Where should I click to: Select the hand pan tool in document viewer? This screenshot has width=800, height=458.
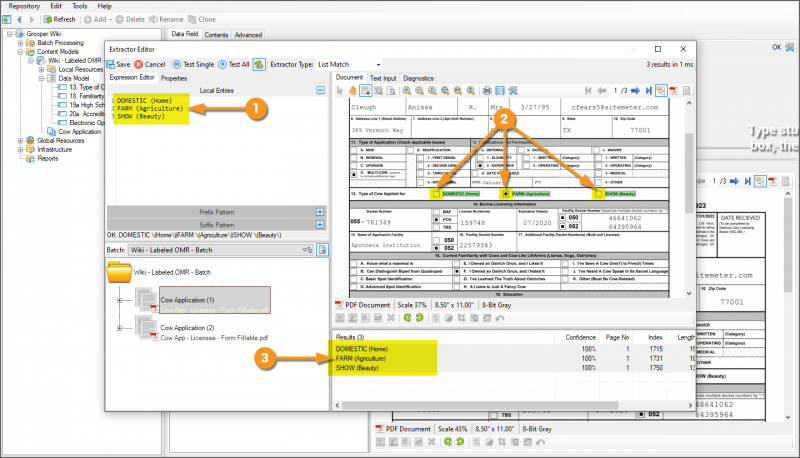tap(355, 90)
